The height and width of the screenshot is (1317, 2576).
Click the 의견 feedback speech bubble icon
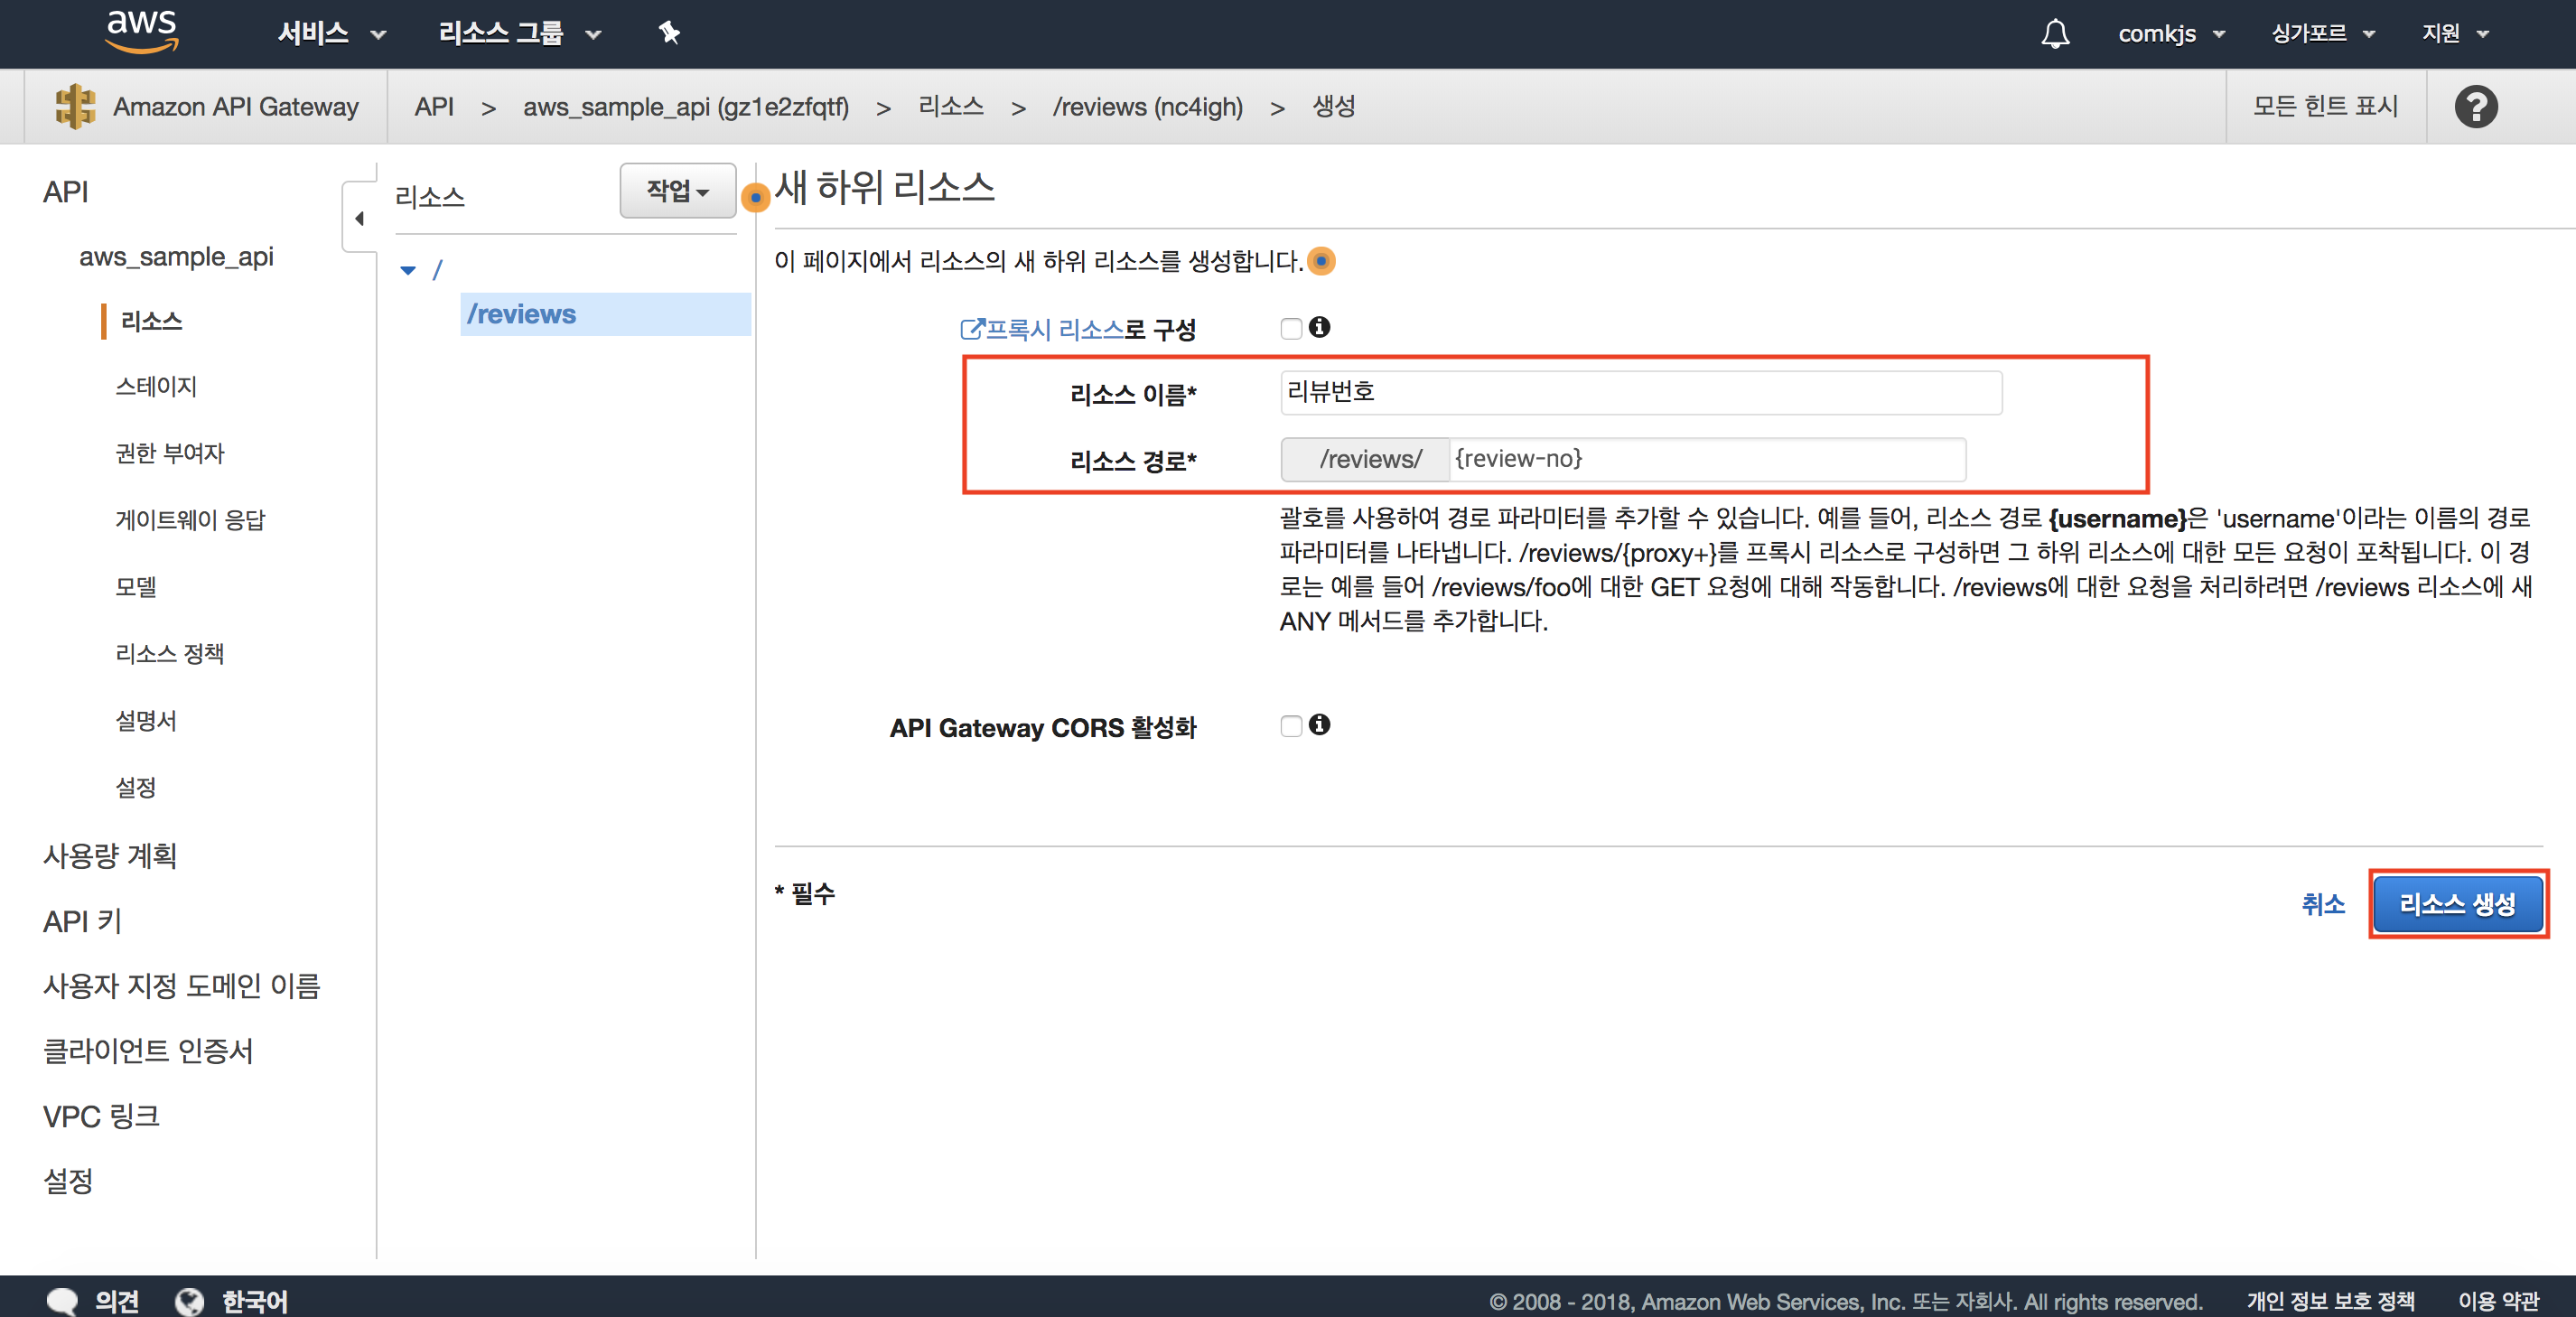click(63, 1300)
